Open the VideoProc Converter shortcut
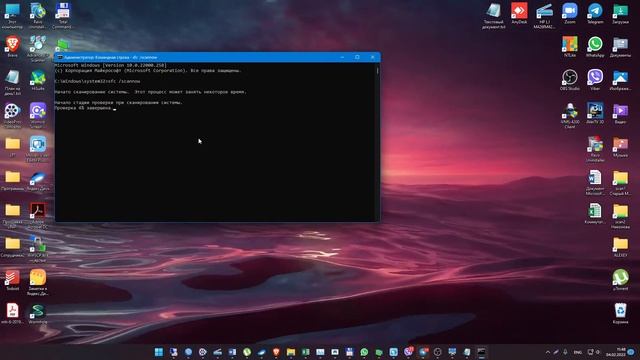 12,115
